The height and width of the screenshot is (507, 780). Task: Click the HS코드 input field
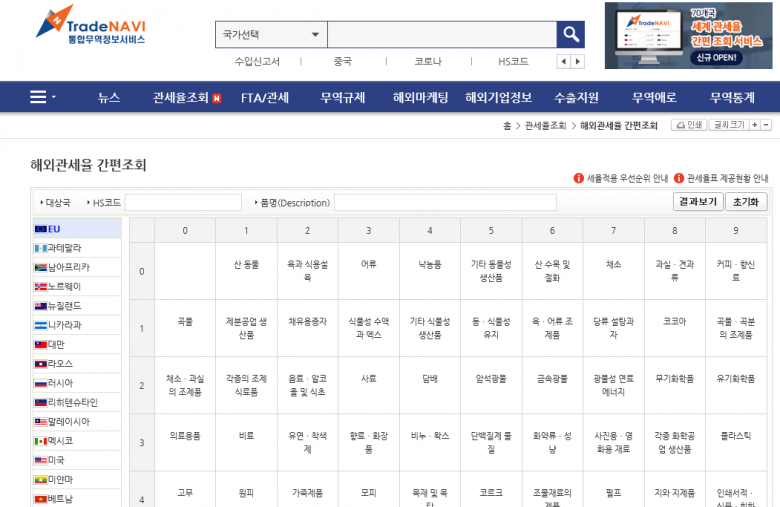pos(183,203)
